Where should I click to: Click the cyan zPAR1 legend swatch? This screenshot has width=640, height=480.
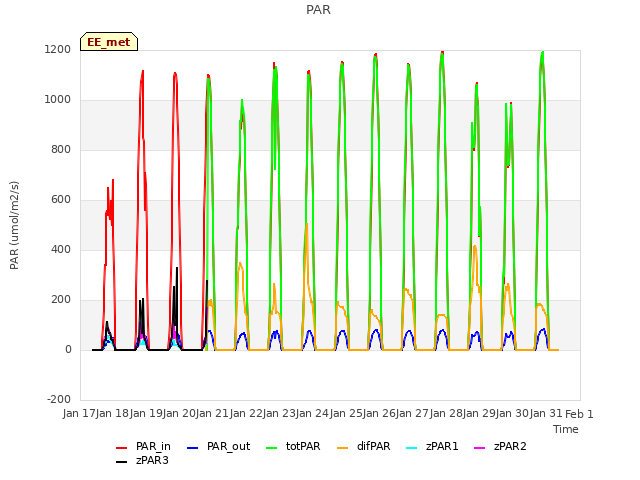pyautogui.click(x=412, y=448)
